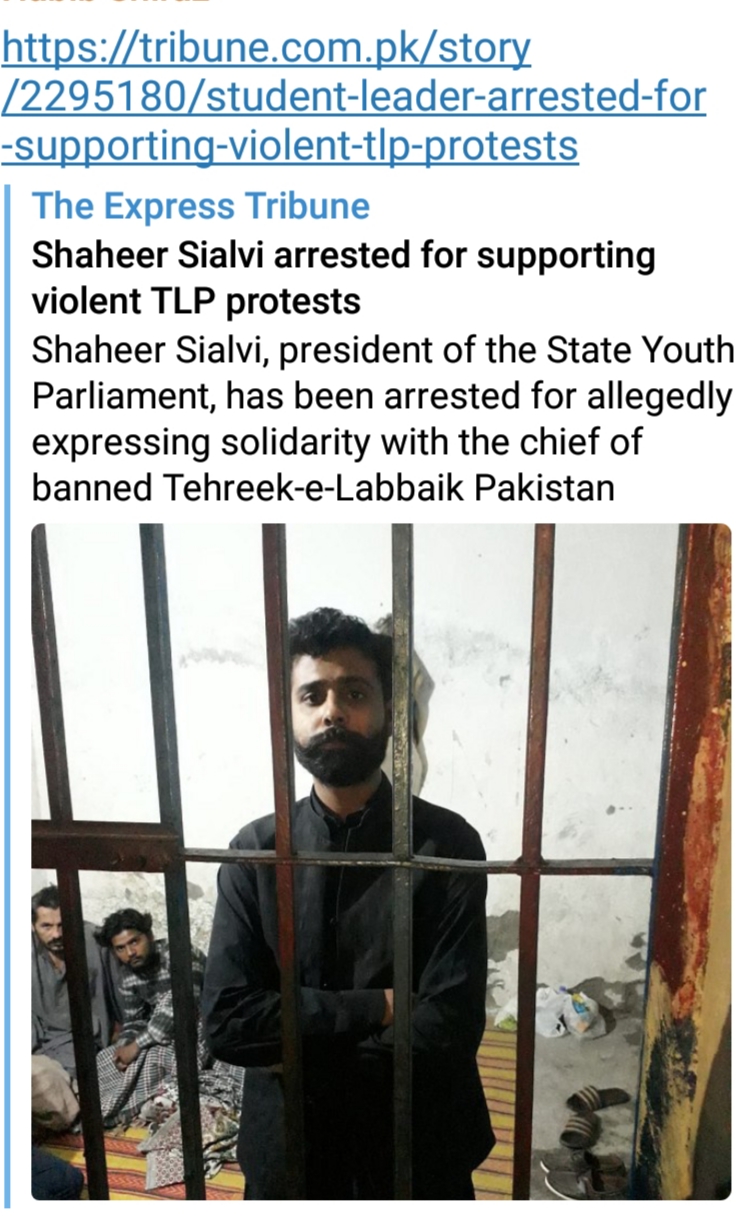This screenshot has height=1217, width=750.
Task: Click headline "Shaheer Sialvi arrested for supporting"
Action: pos(344,256)
